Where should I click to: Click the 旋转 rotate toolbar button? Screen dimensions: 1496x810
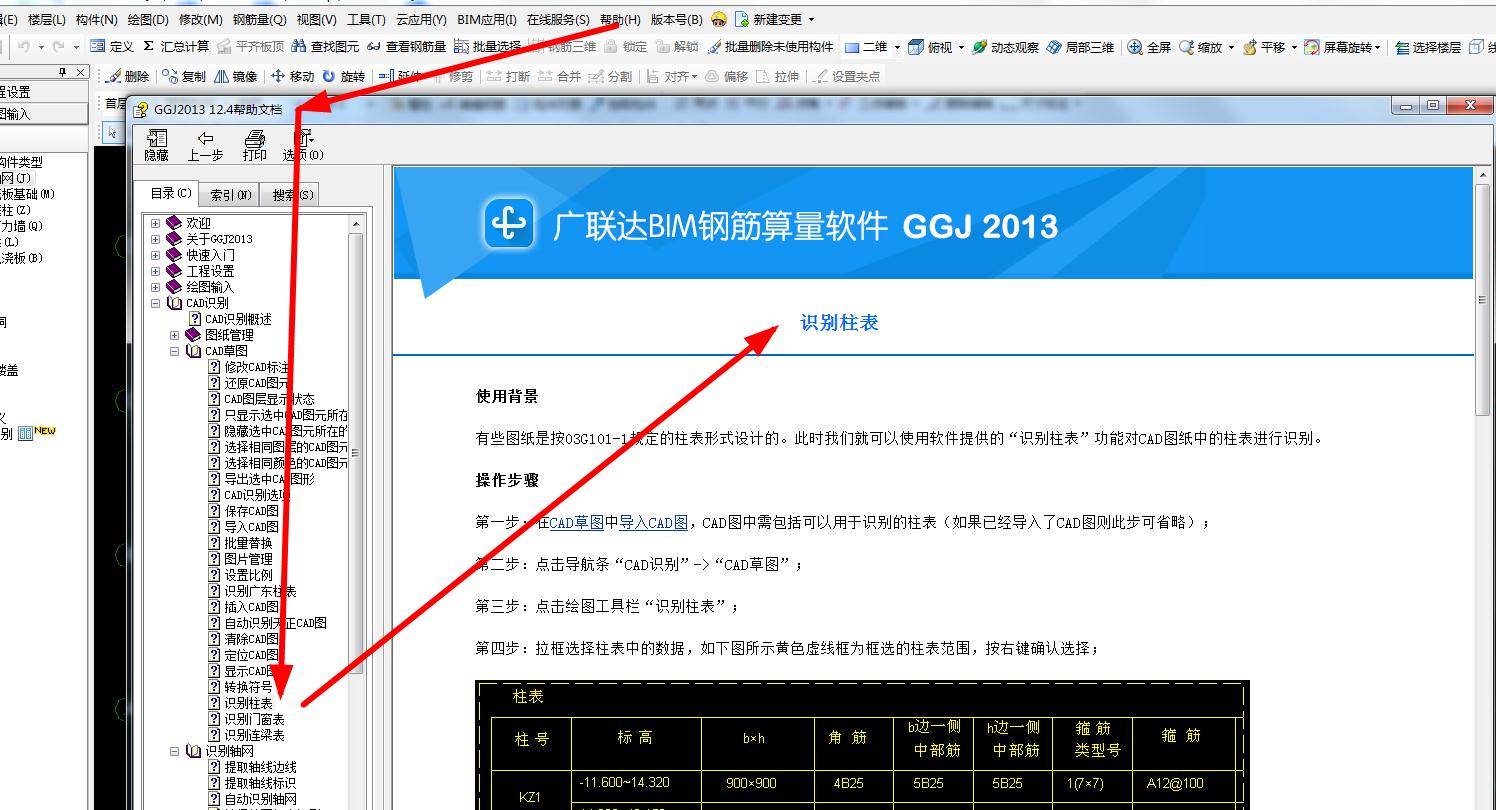pos(343,76)
